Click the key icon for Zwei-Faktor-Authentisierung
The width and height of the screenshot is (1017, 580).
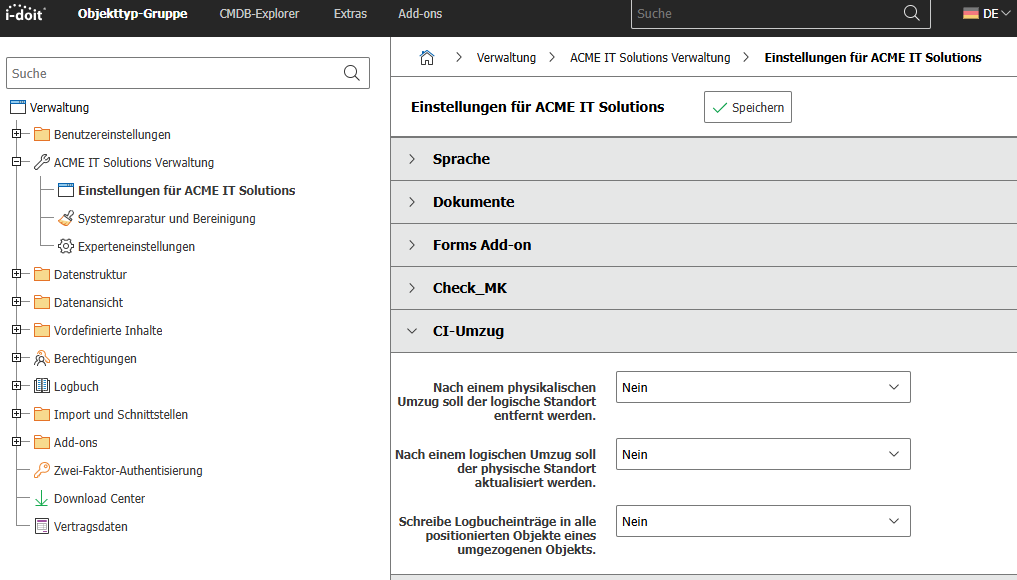[42, 470]
